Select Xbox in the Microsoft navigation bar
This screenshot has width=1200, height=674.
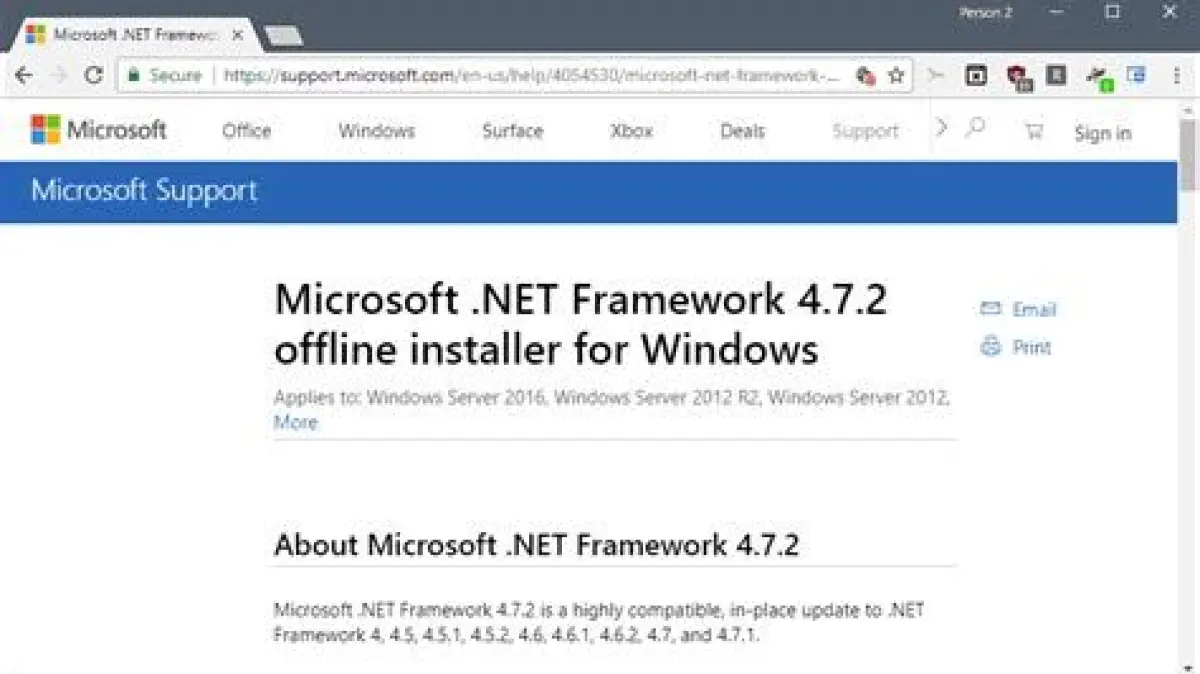(631, 131)
